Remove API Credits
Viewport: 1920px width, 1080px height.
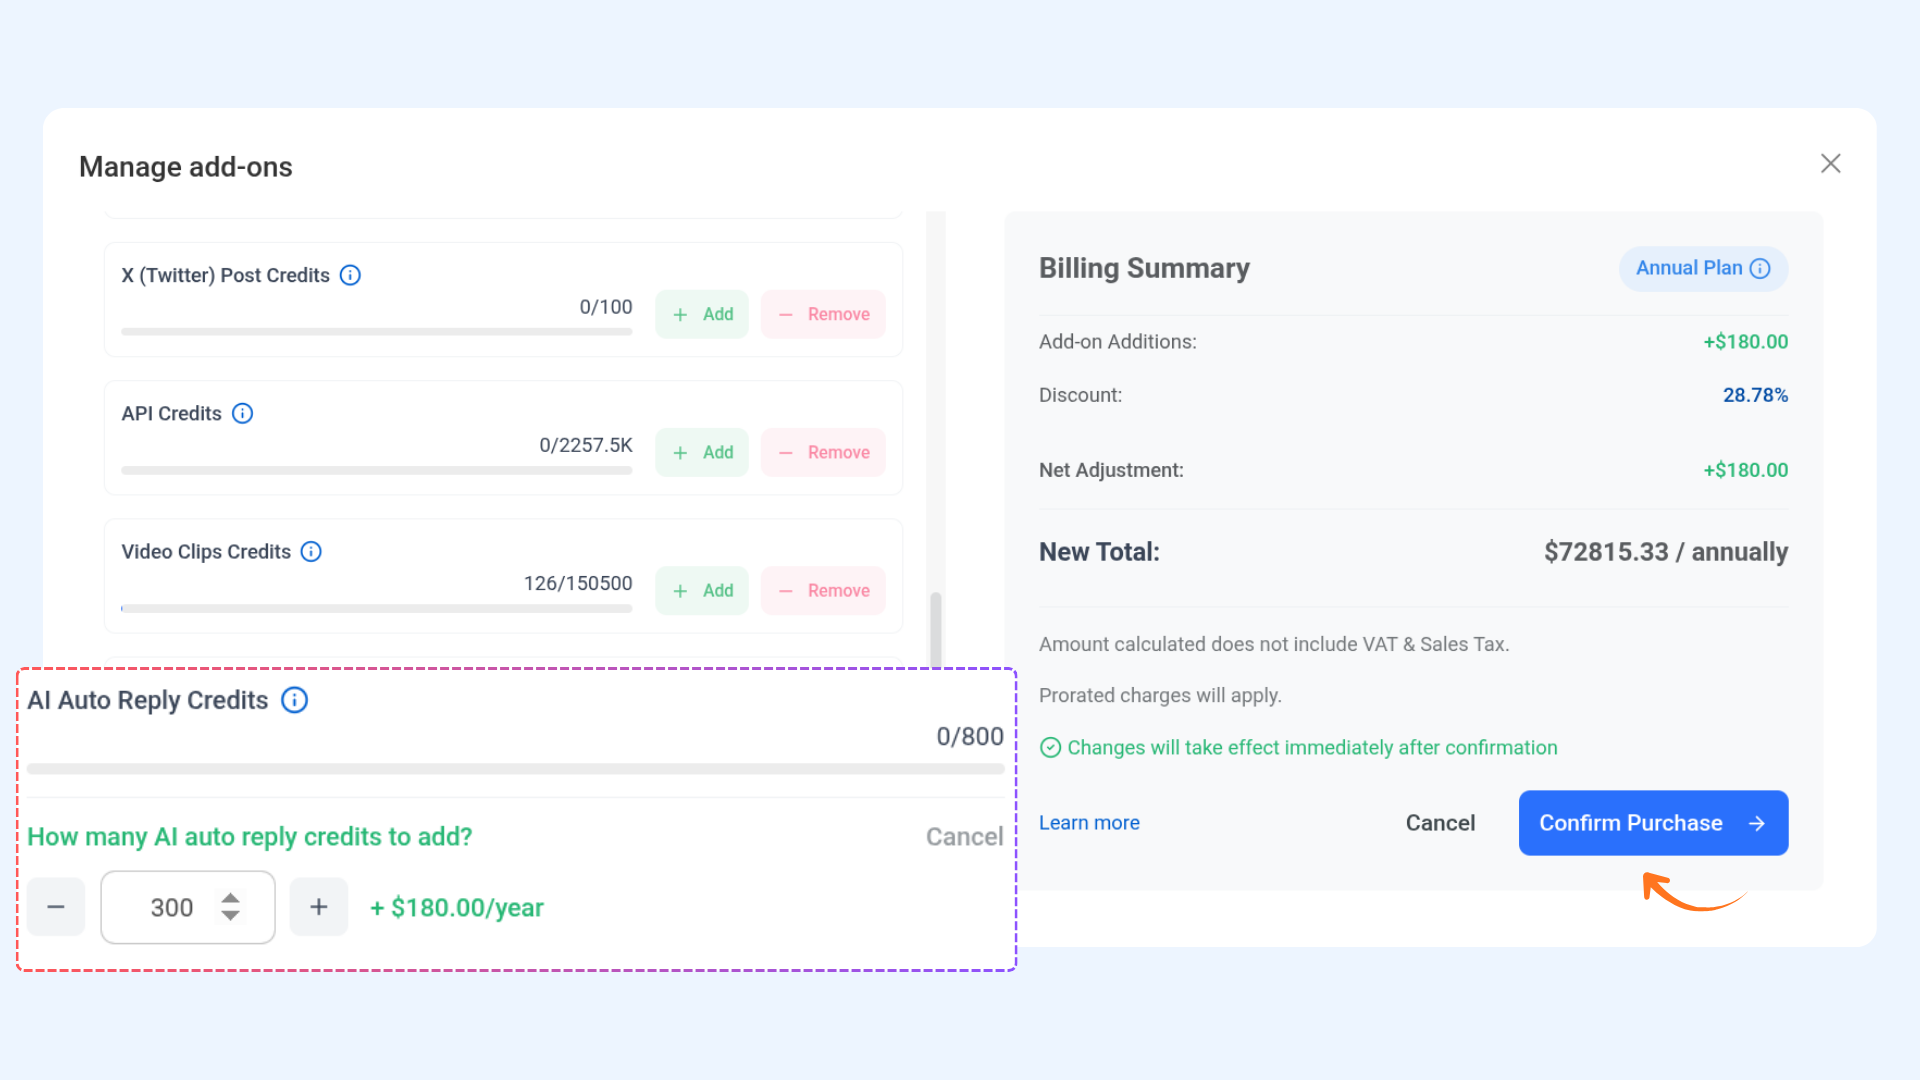[x=823, y=452]
